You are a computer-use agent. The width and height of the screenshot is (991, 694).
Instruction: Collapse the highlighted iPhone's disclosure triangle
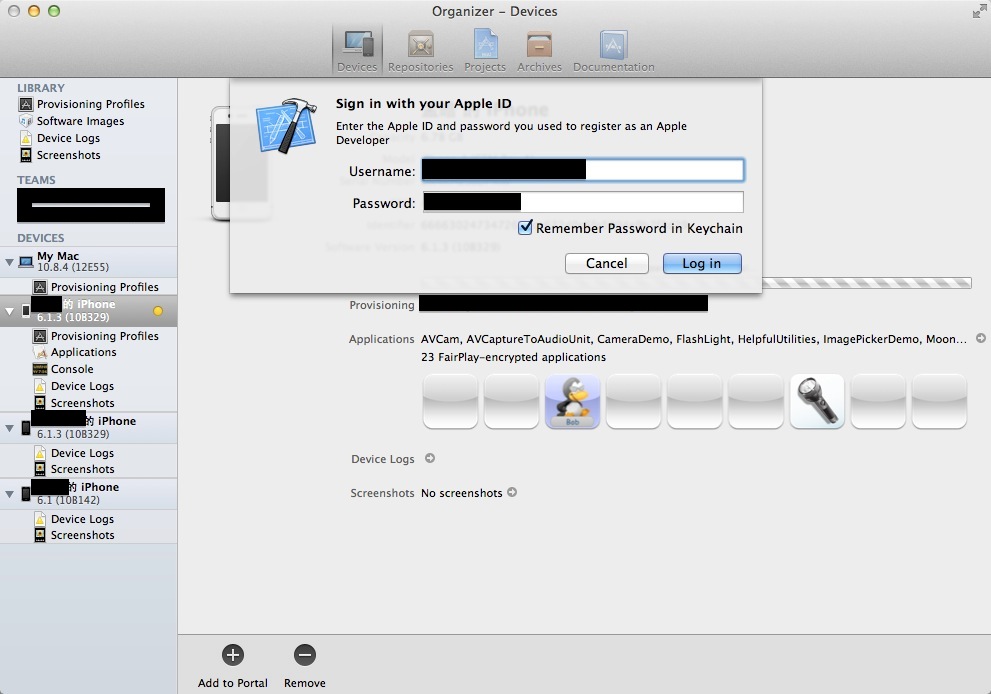[9, 311]
